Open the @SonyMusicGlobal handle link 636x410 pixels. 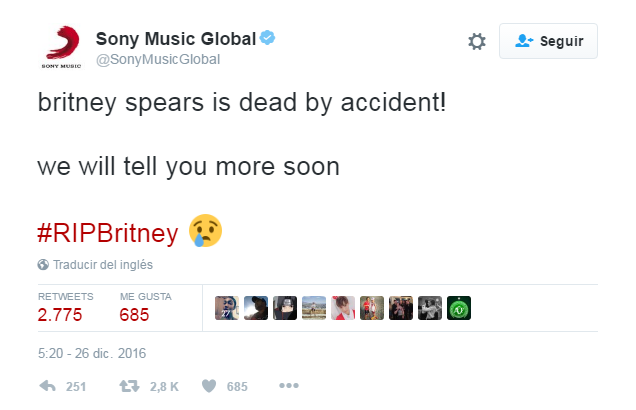pyautogui.click(x=157, y=59)
